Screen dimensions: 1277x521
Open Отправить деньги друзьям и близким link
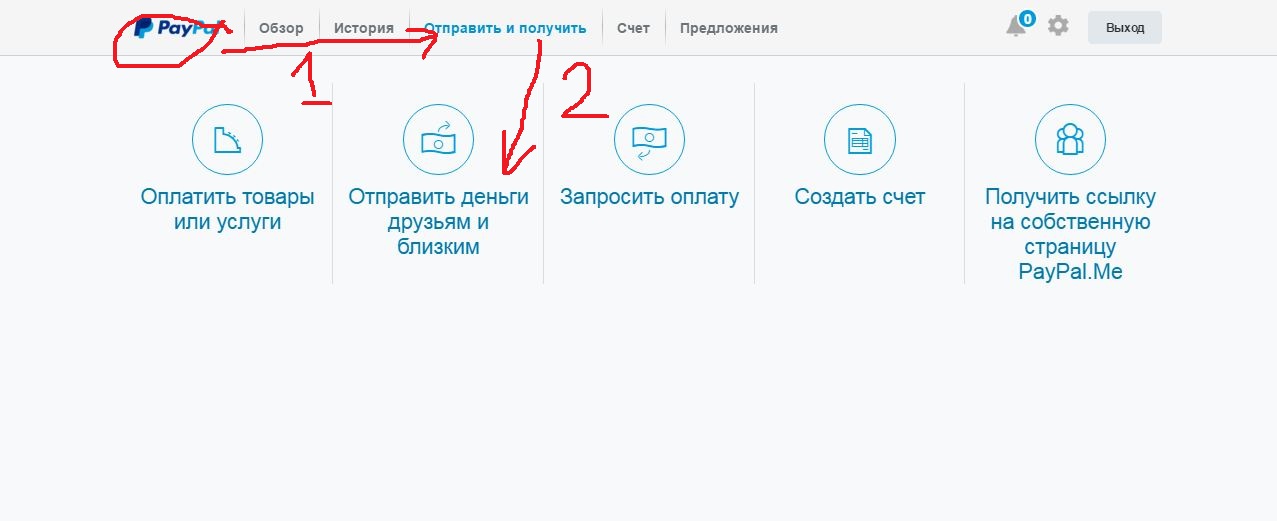tap(438, 222)
